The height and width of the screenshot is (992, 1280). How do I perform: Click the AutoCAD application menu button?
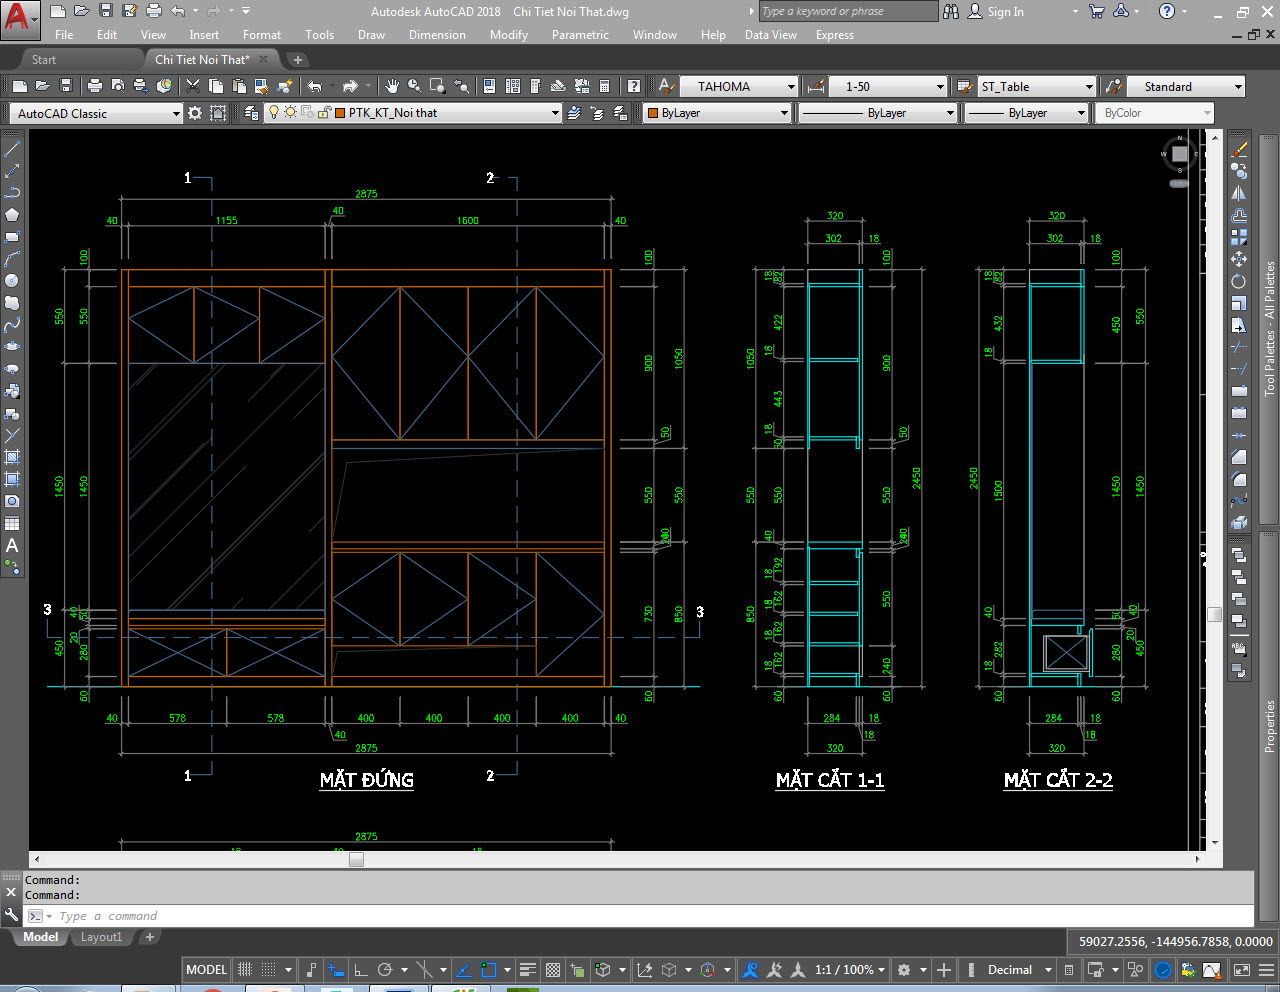pos(19,18)
